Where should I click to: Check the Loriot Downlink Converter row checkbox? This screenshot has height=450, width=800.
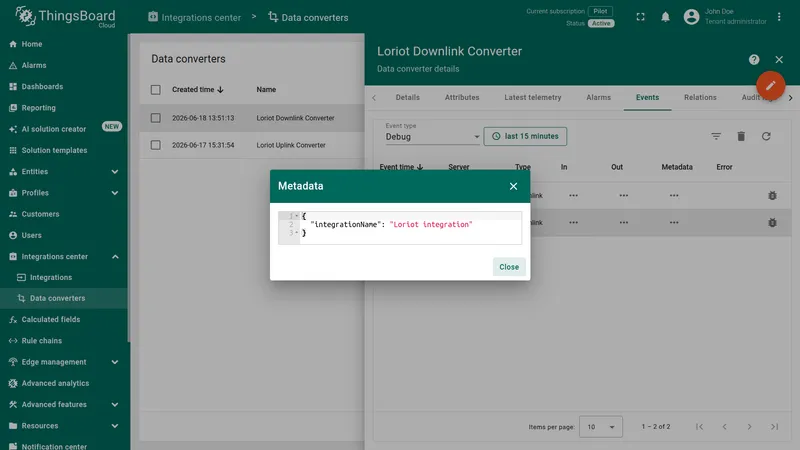156,118
